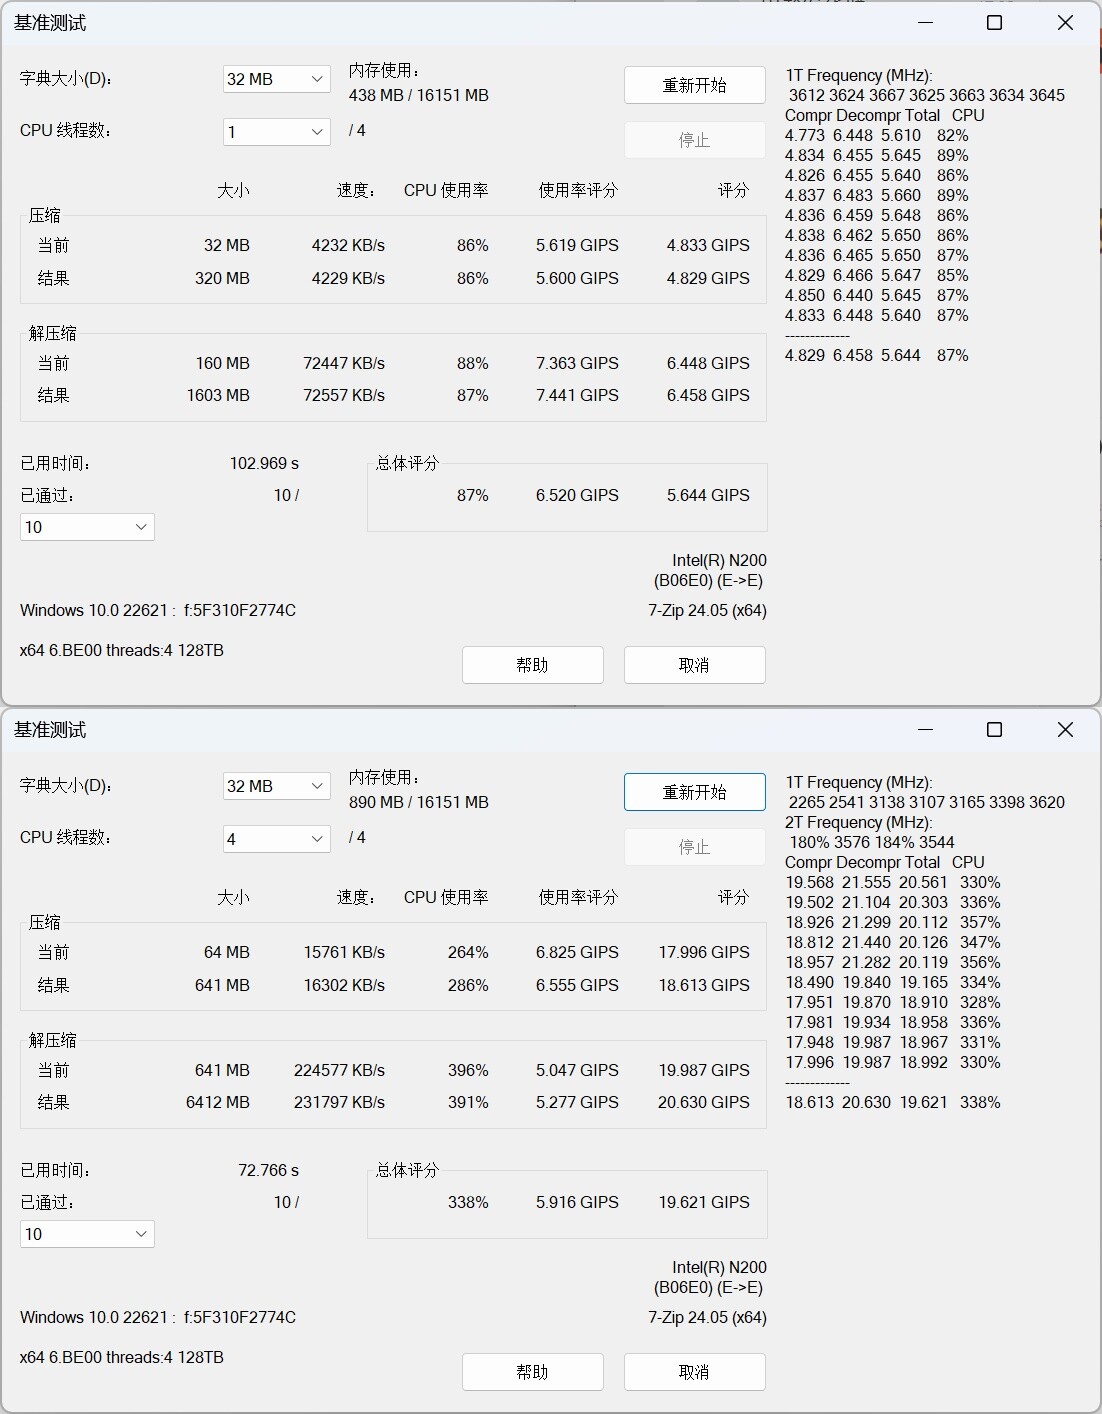Viewport: 1102px width, 1414px height.
Task: Click elapsed time 72.766 s
Action: coord(268,1170)
